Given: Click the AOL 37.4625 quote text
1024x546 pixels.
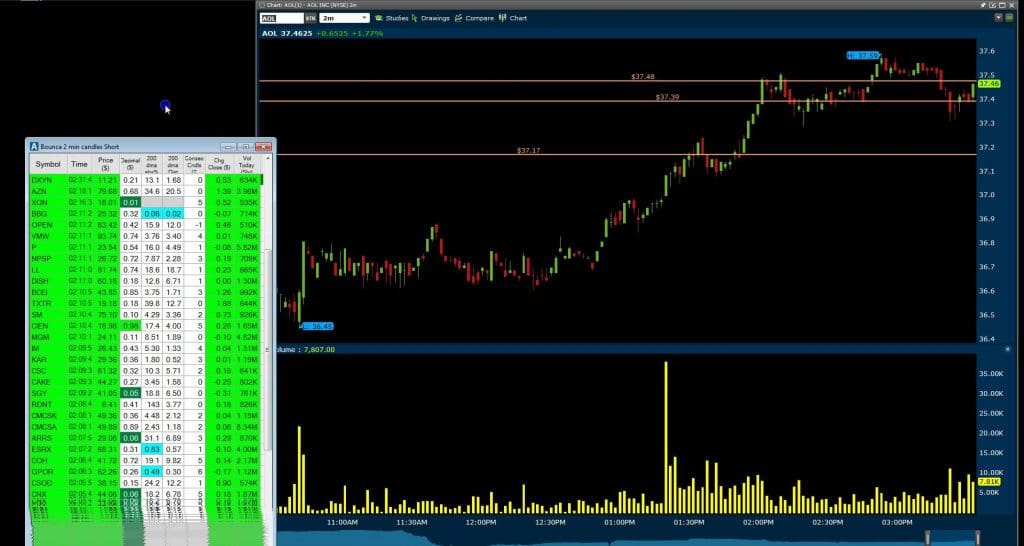Looking at the screenshot, I should pyautogui.click(x=287, y=33).
